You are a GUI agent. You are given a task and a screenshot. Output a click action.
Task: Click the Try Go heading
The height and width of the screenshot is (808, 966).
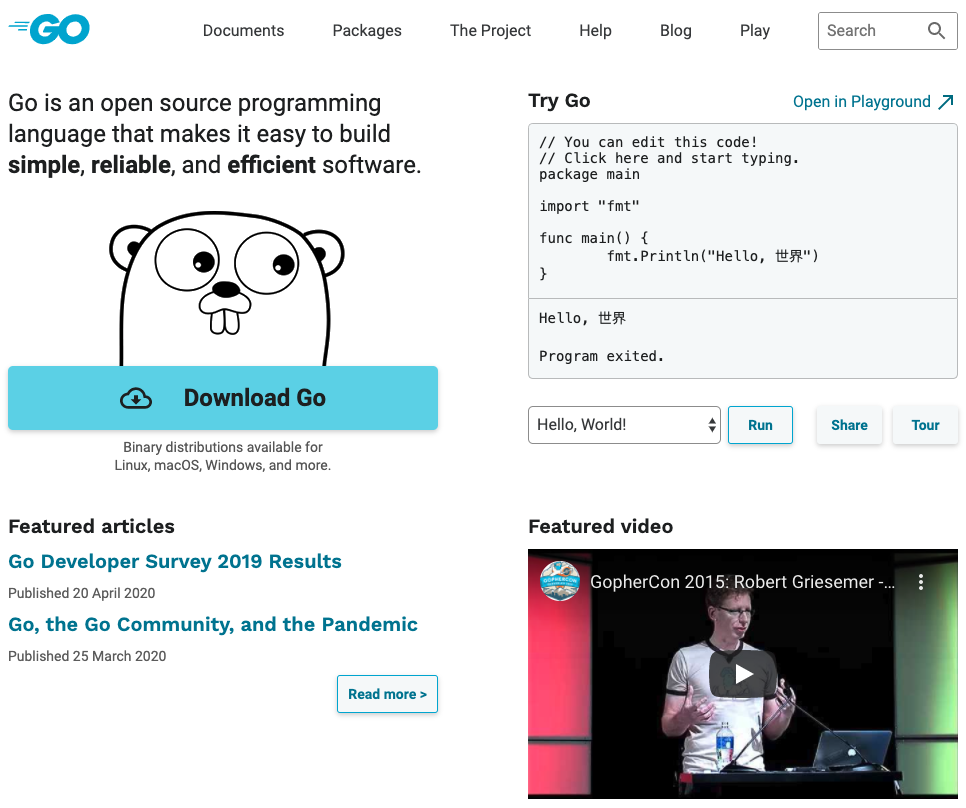pos(559,100)
